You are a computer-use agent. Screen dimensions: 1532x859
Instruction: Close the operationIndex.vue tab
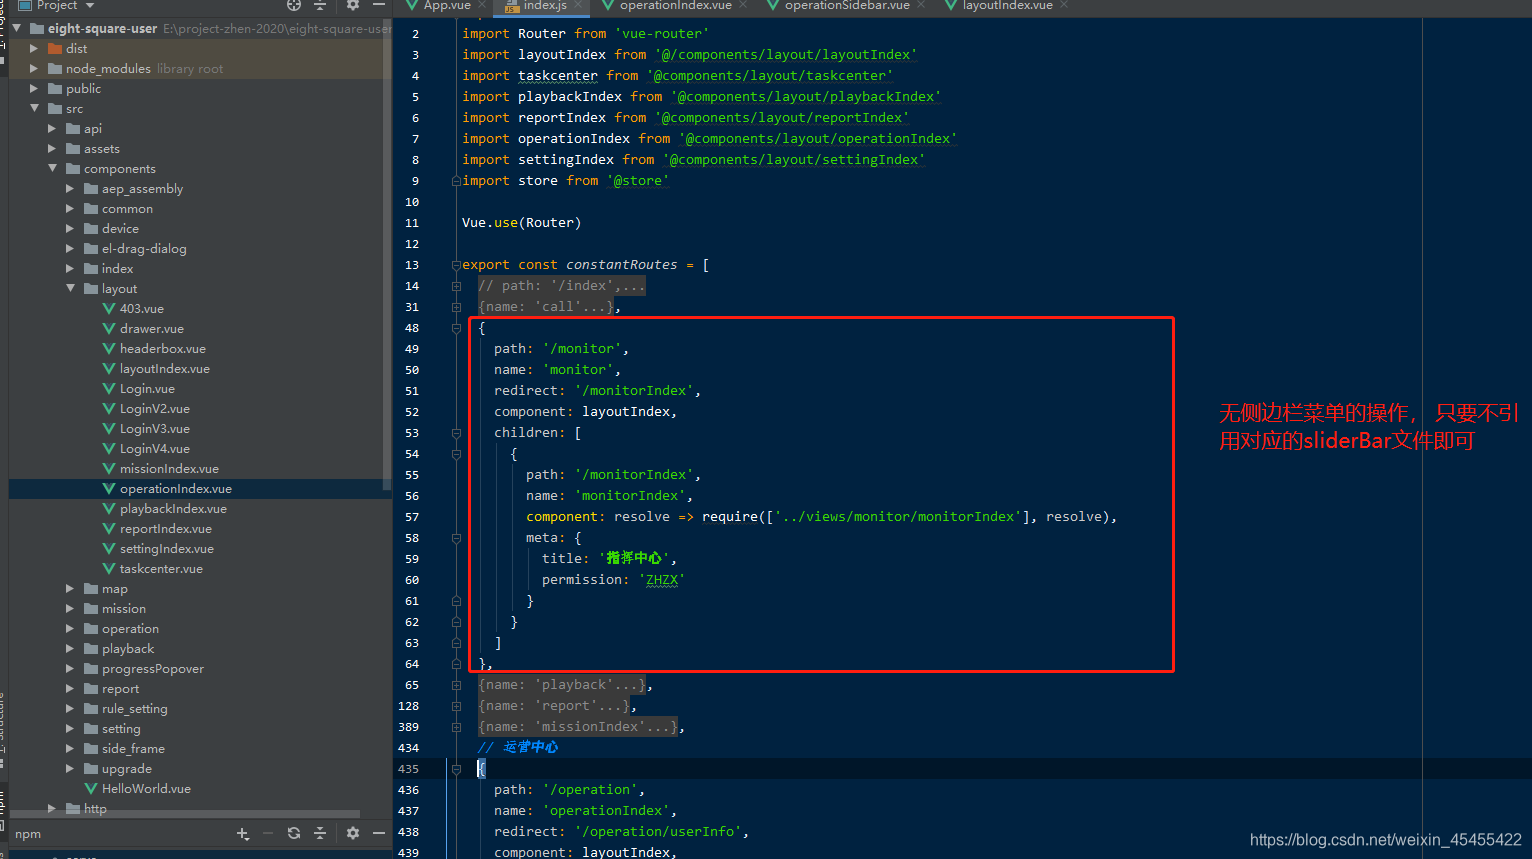(x=743, y=6)
